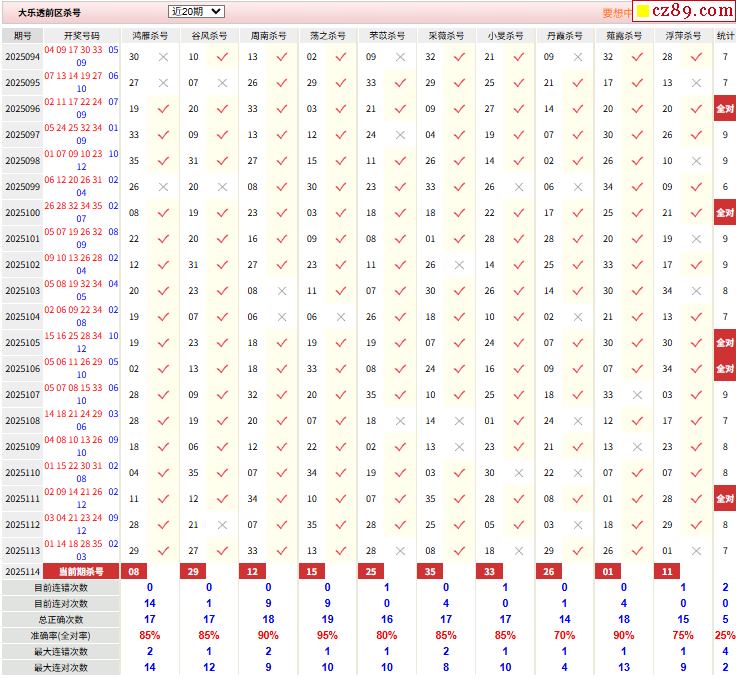Click the 2025113 period cell
The image size is (736, 678).
pyautogui.click(x=22, y=551)
